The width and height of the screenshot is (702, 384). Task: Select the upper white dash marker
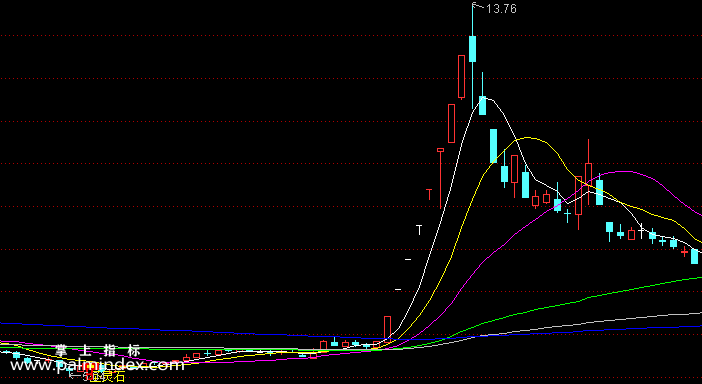click(x=408, y=260)
